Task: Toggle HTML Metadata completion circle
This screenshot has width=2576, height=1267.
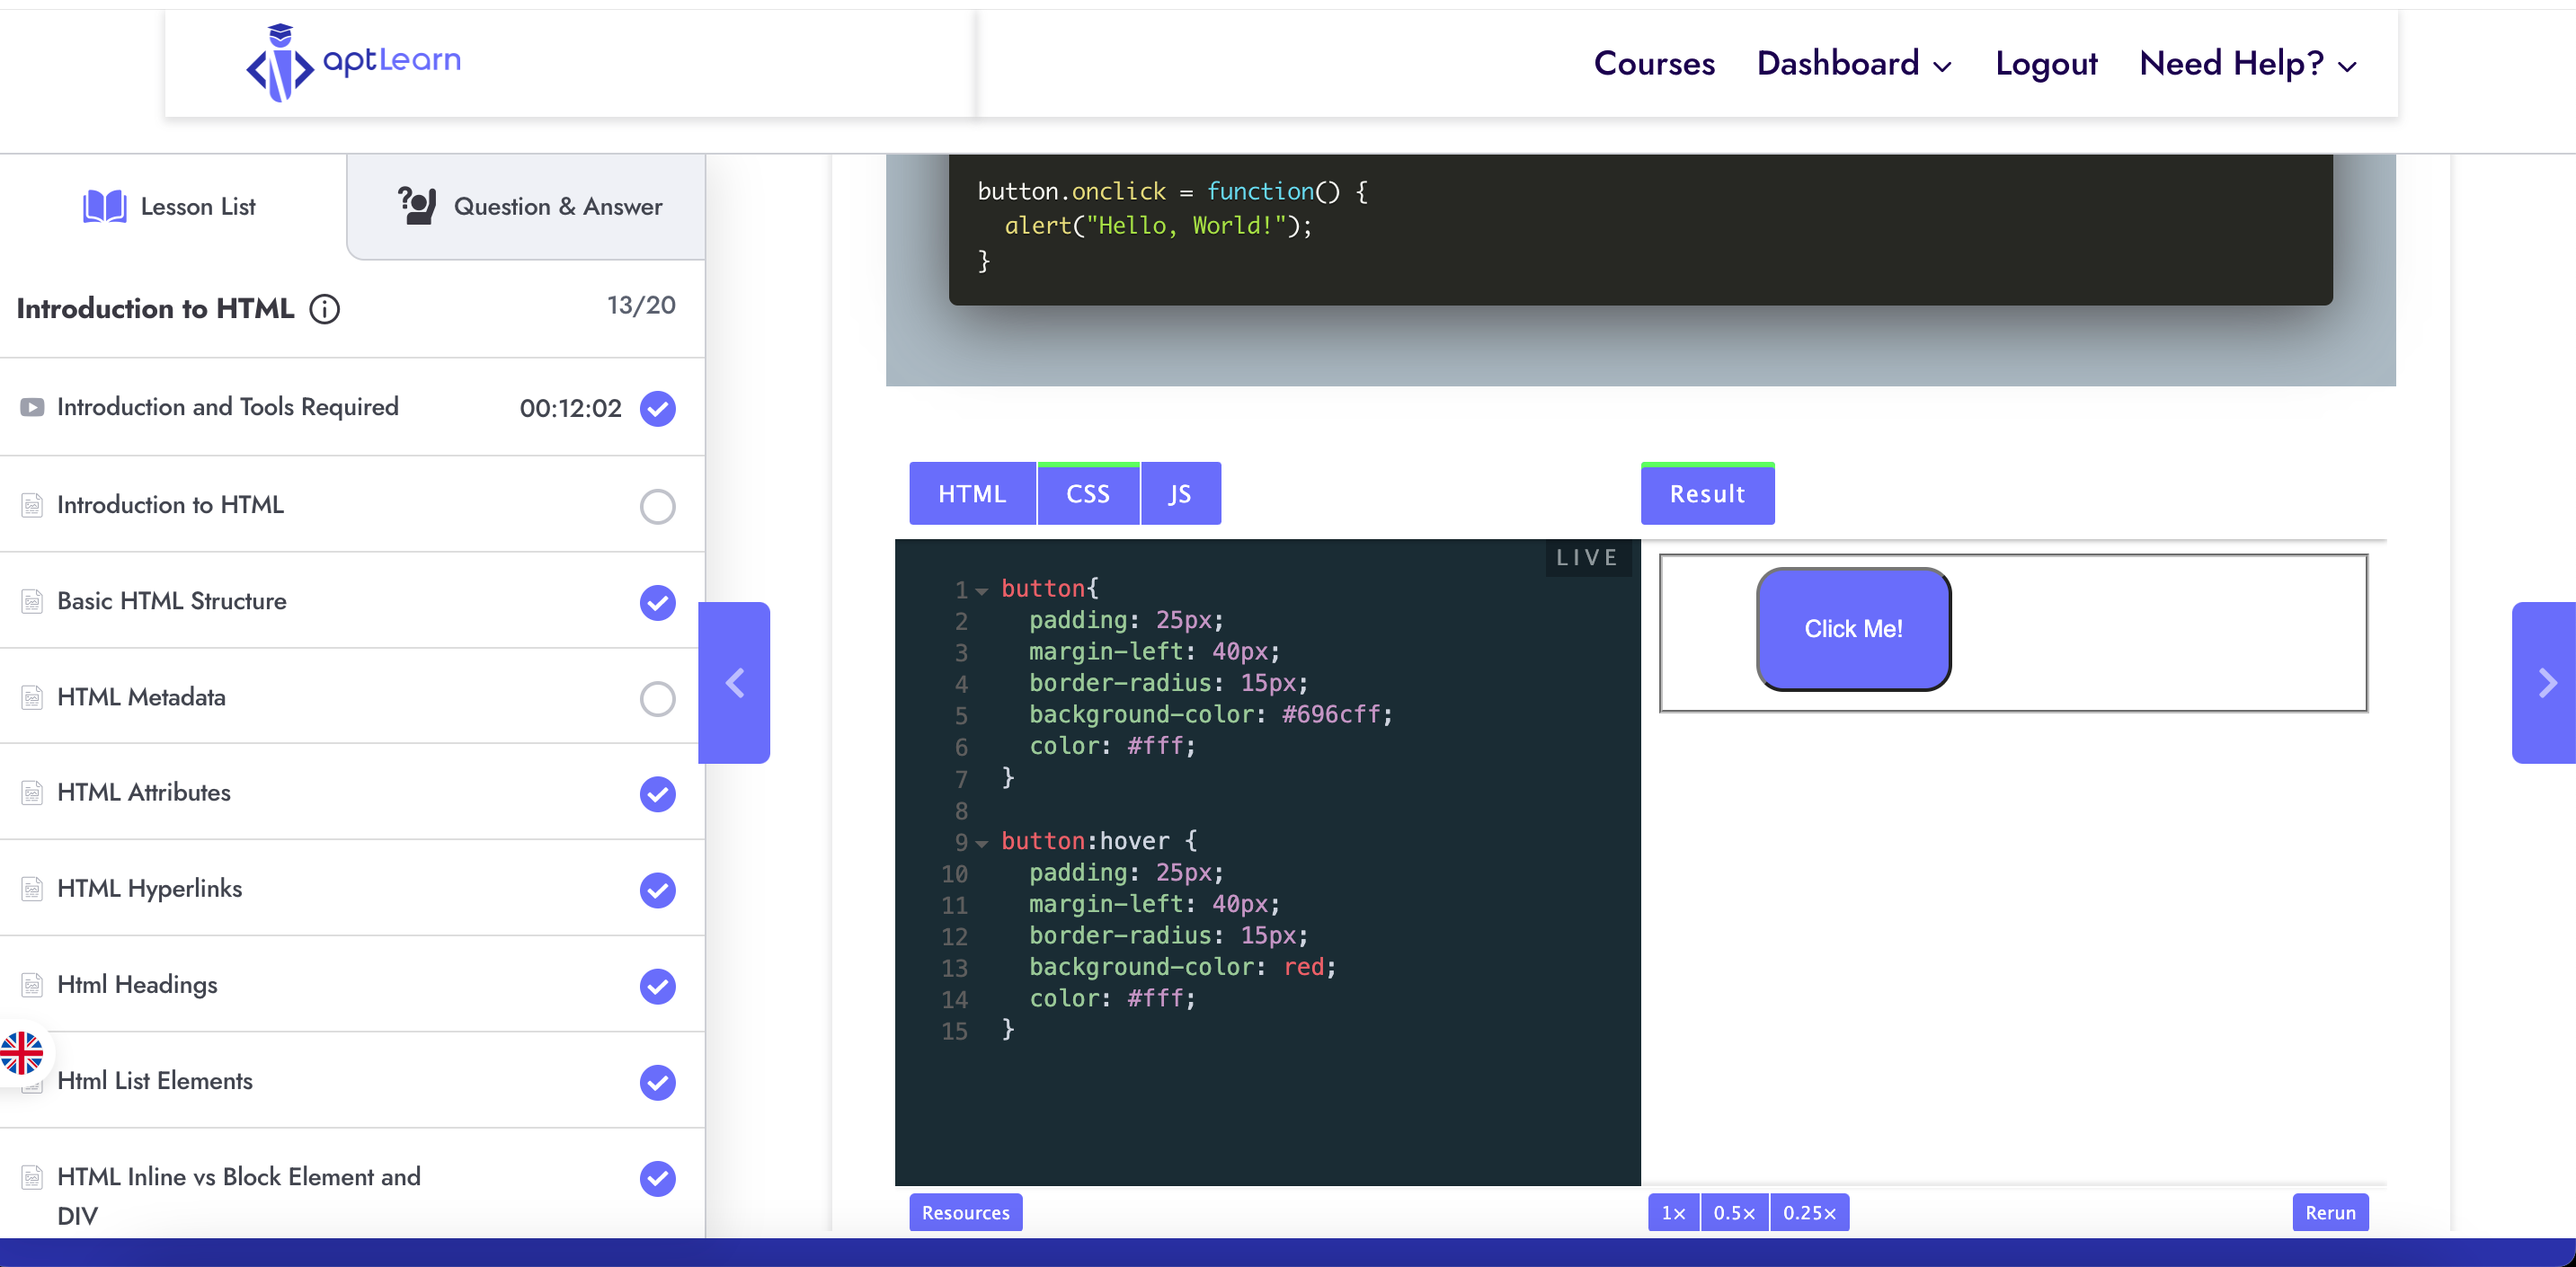Action: [657, 698]
